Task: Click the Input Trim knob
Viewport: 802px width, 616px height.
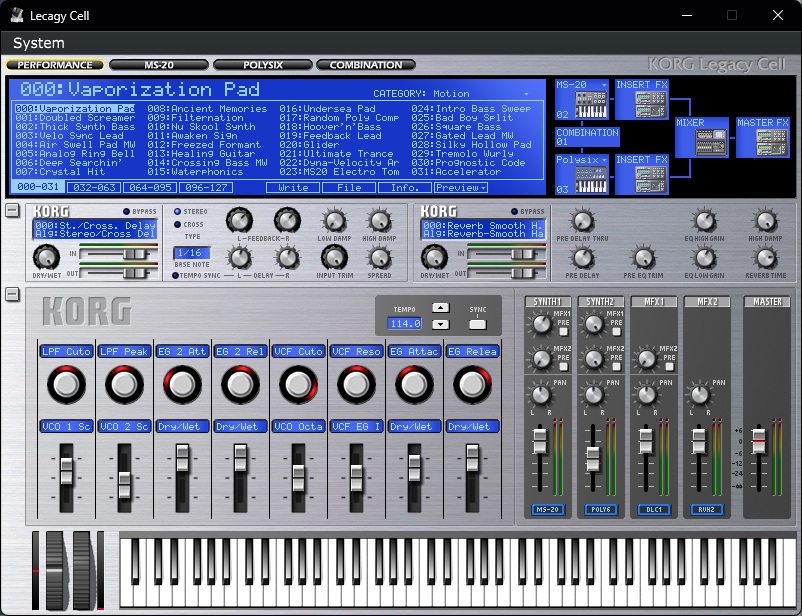Action: coord(334,257)
